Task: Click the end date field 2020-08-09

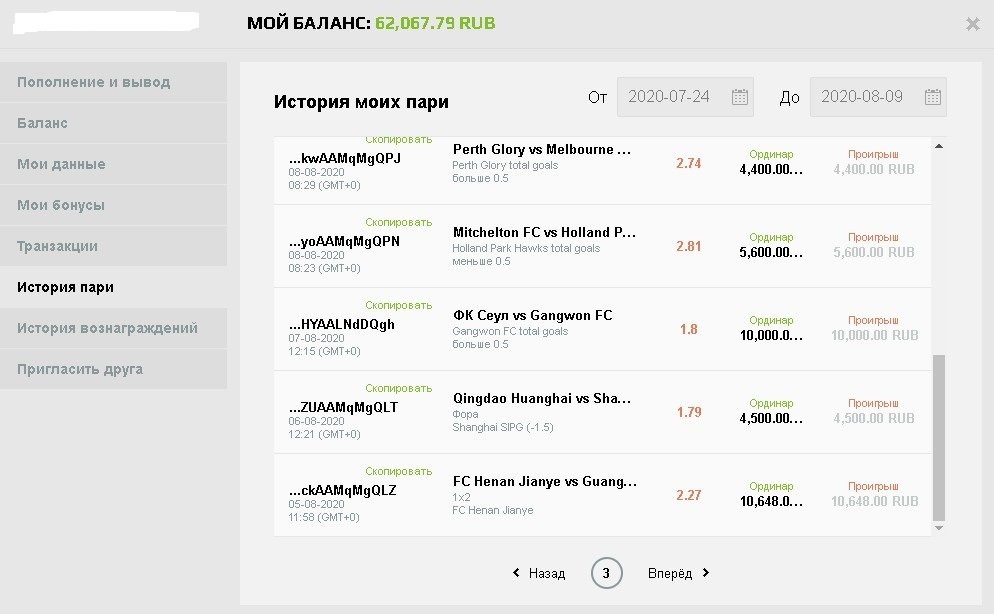Action: click(x=861, y=97)
